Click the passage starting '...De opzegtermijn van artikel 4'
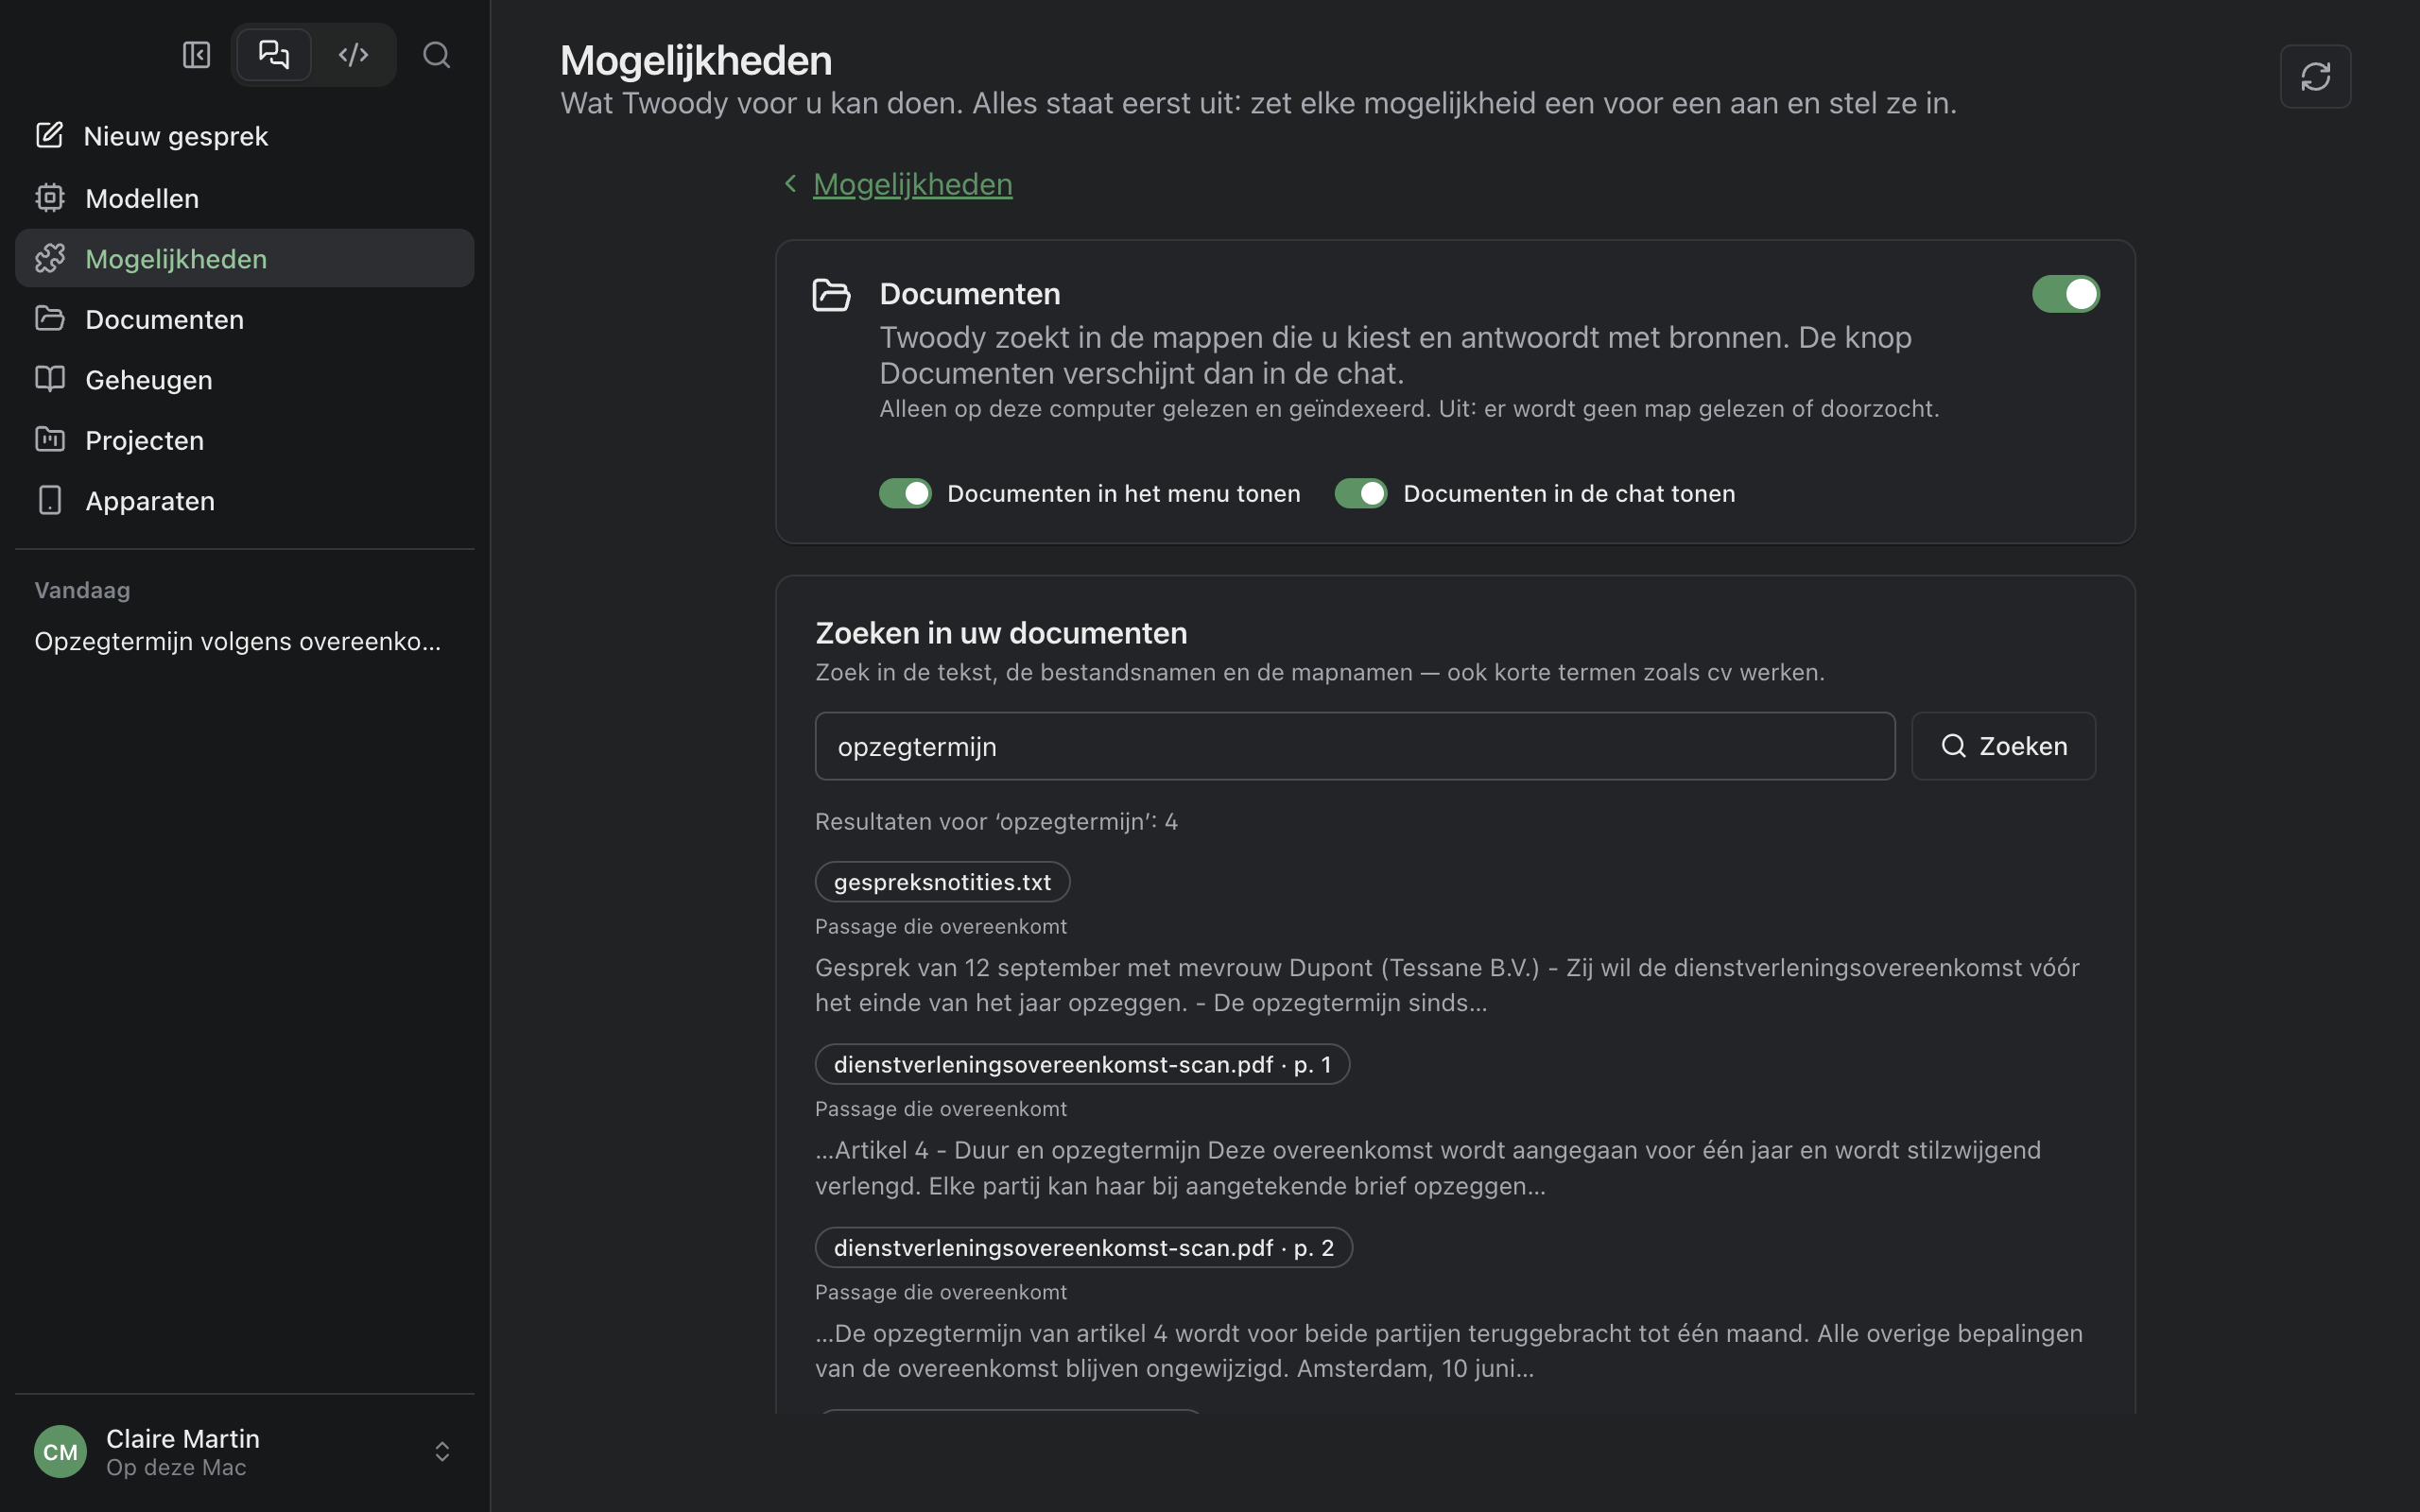Viewport: 2420px width, 1512px height. coord(1449,1351)
